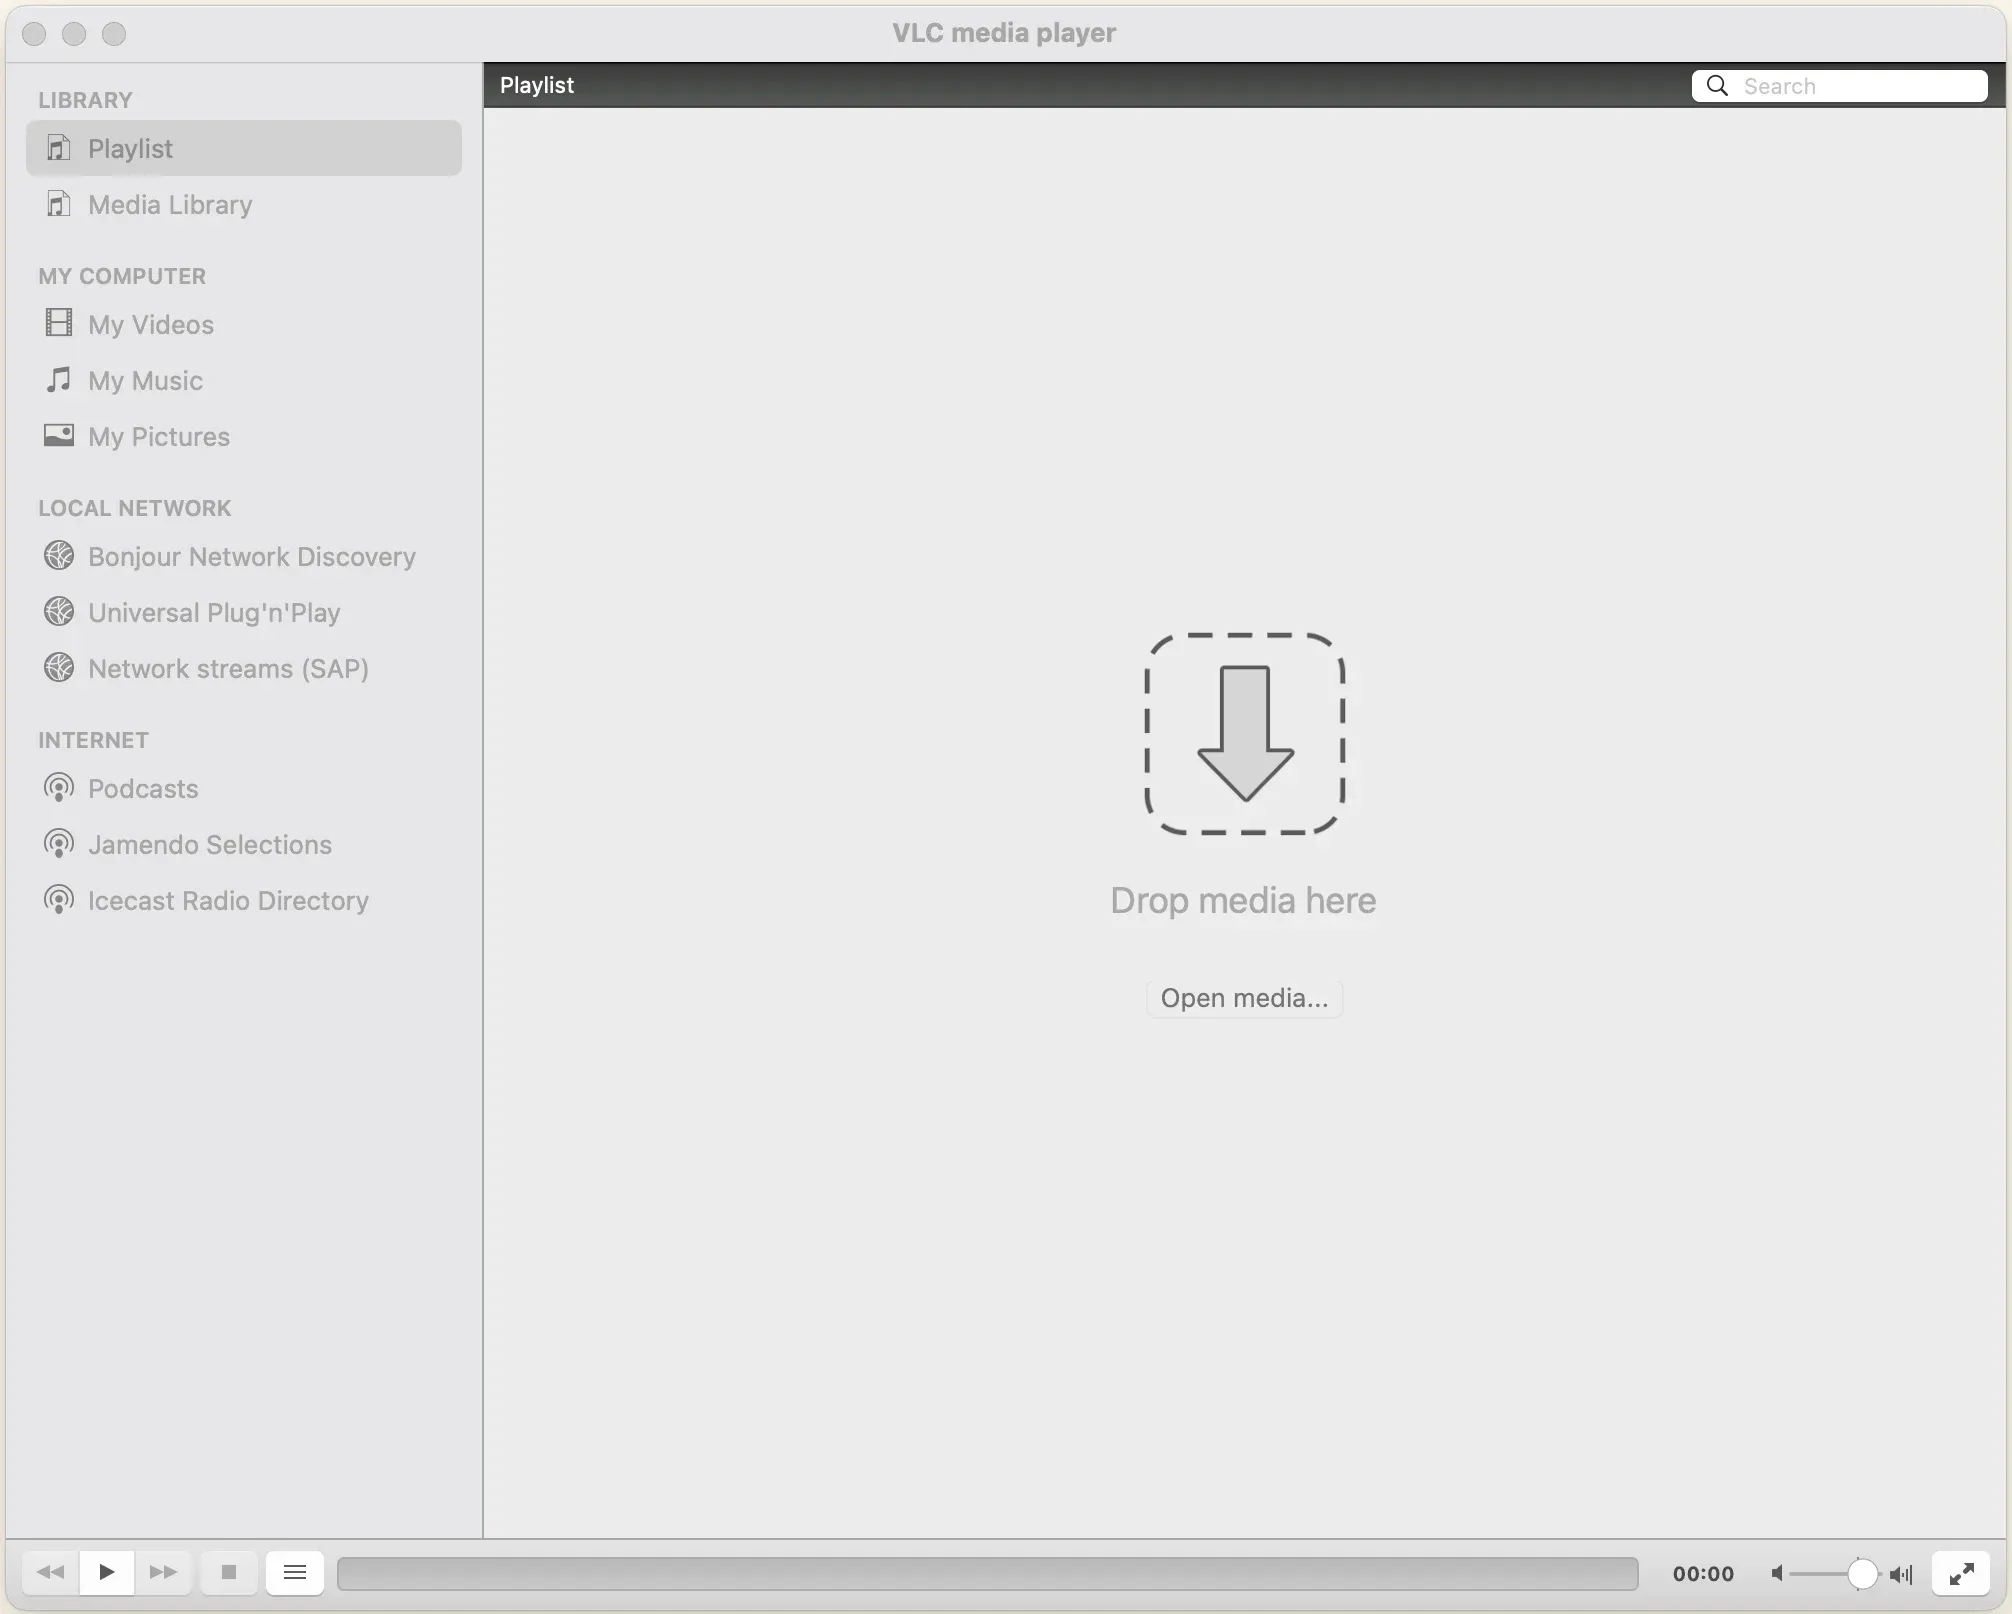Open Podcasts under Internet
Viewport: 2012px width, 1614px height.
pyautogui.click(x=243, y=788)
